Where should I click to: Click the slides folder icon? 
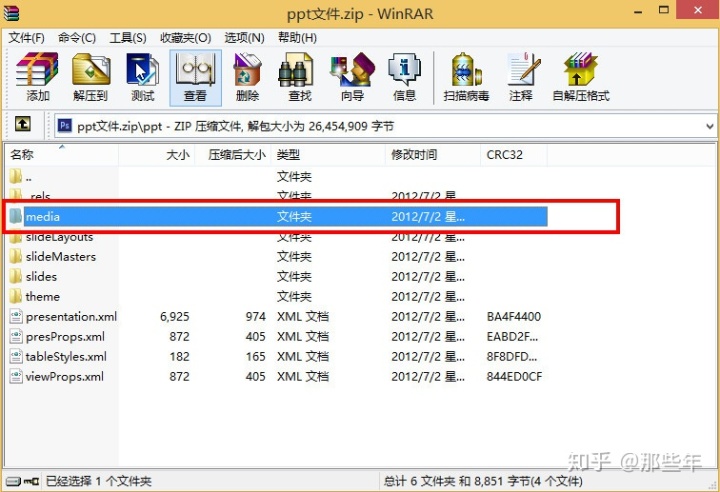(16, 277)
